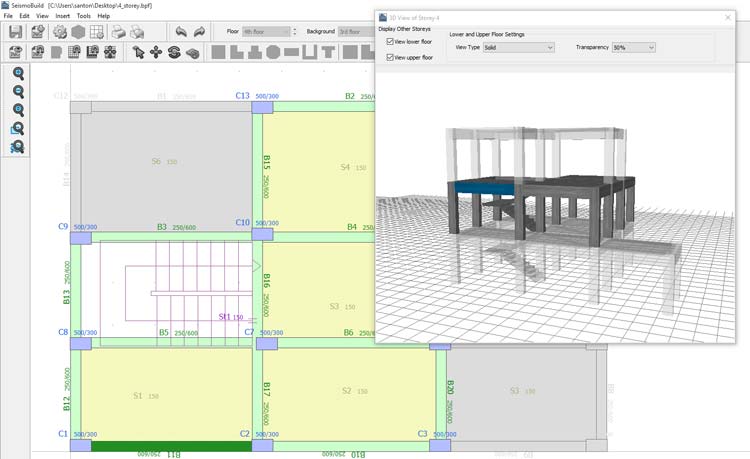The width and height of the screenshot is (750, 459).
Task: Print using the first printer icon
Action: pyautogui.click(x=118, y=32)
